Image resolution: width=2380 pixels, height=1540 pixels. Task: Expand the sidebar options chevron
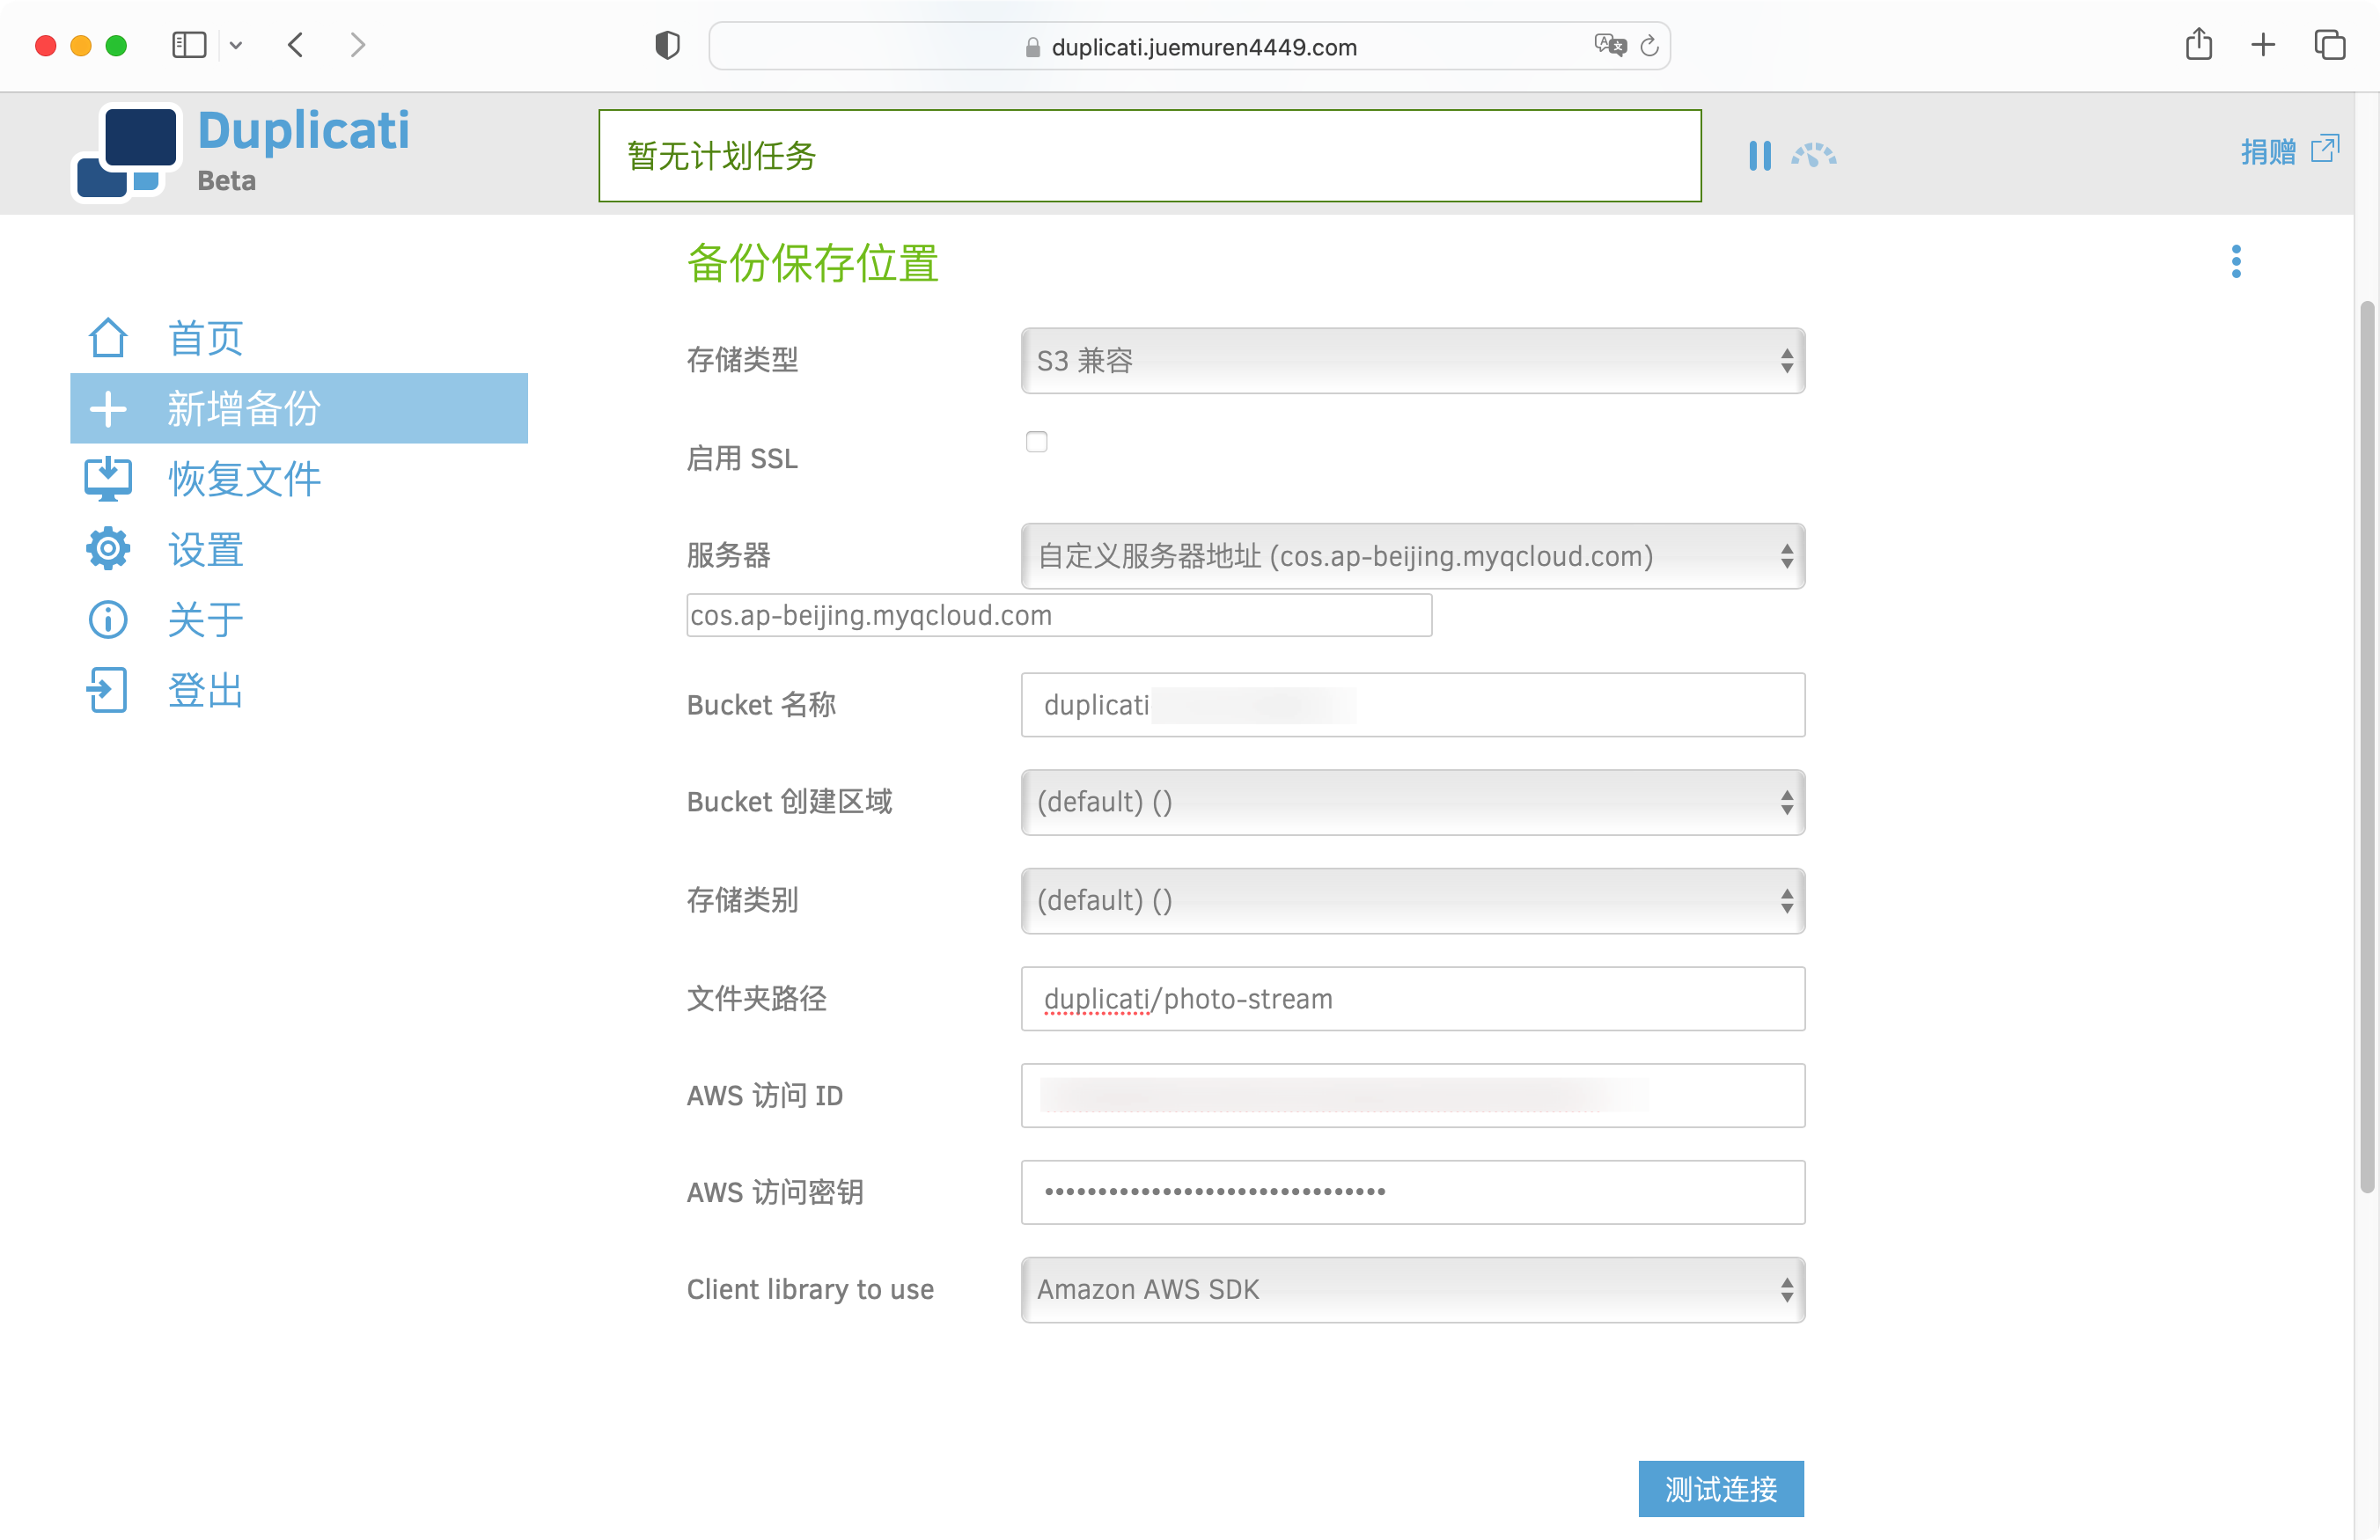click(x=236, y=45)
